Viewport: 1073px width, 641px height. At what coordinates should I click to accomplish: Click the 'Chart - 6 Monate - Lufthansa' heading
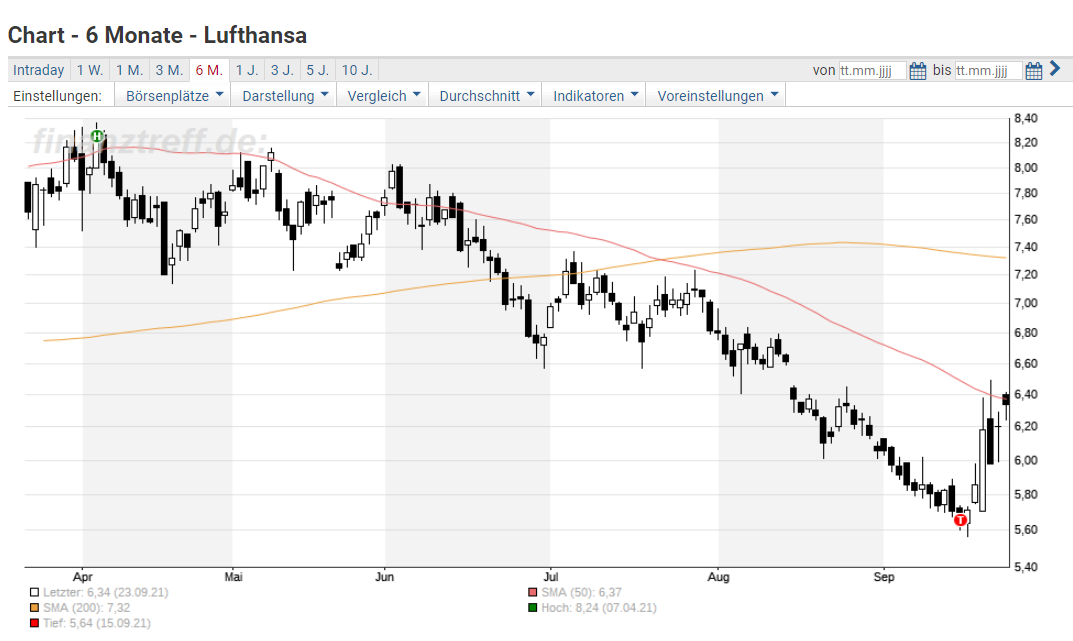157,35
